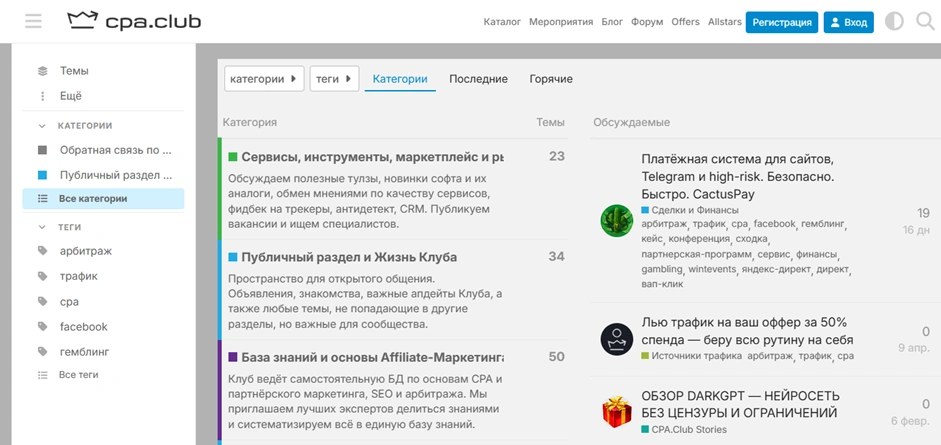
Task: Click the crown avatar of traffic topic
Action: point(616,339)
